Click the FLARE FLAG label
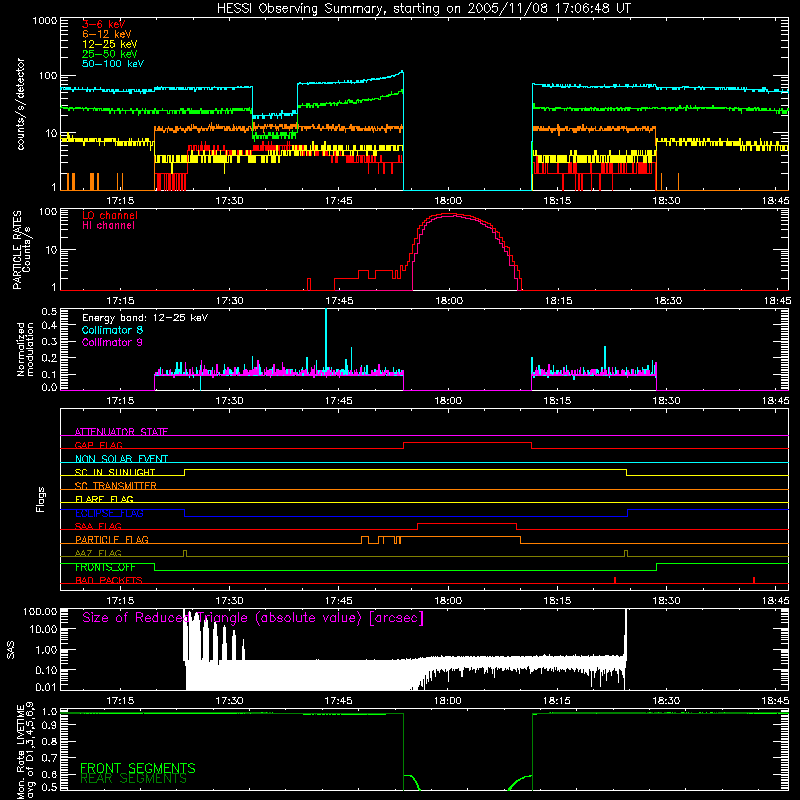The height and width of the screenshot is (800, 800). [x=104, y=499]
